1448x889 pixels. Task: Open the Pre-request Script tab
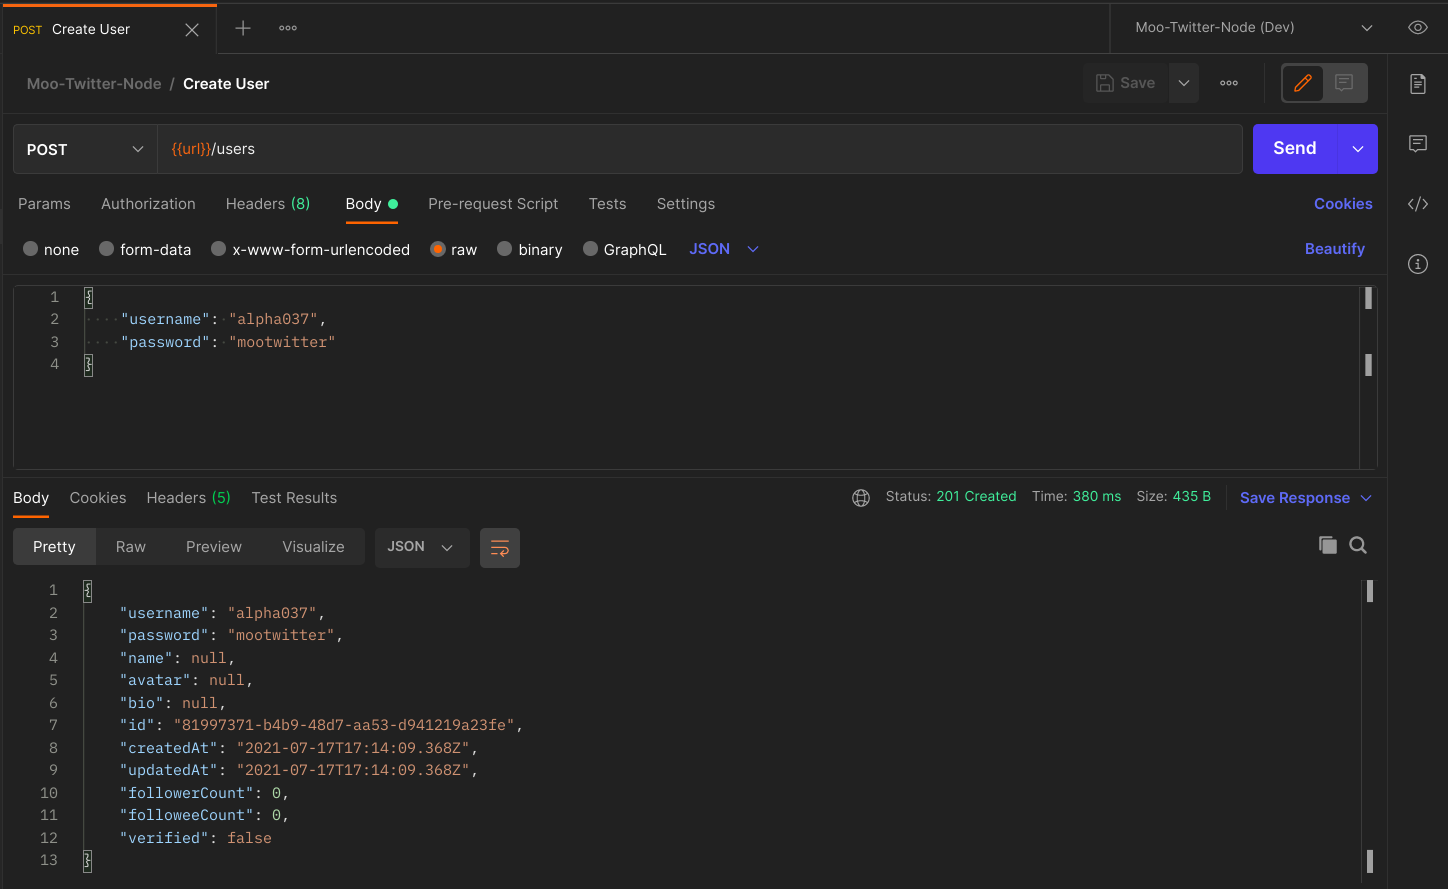(493, 204)
